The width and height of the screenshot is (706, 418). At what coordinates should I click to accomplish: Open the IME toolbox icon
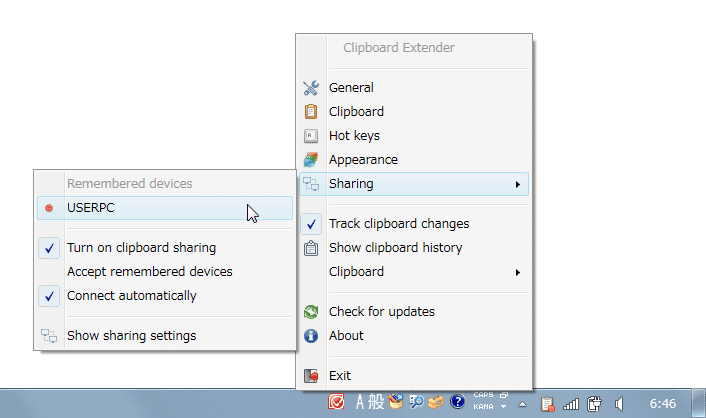(x=436, y=401)
